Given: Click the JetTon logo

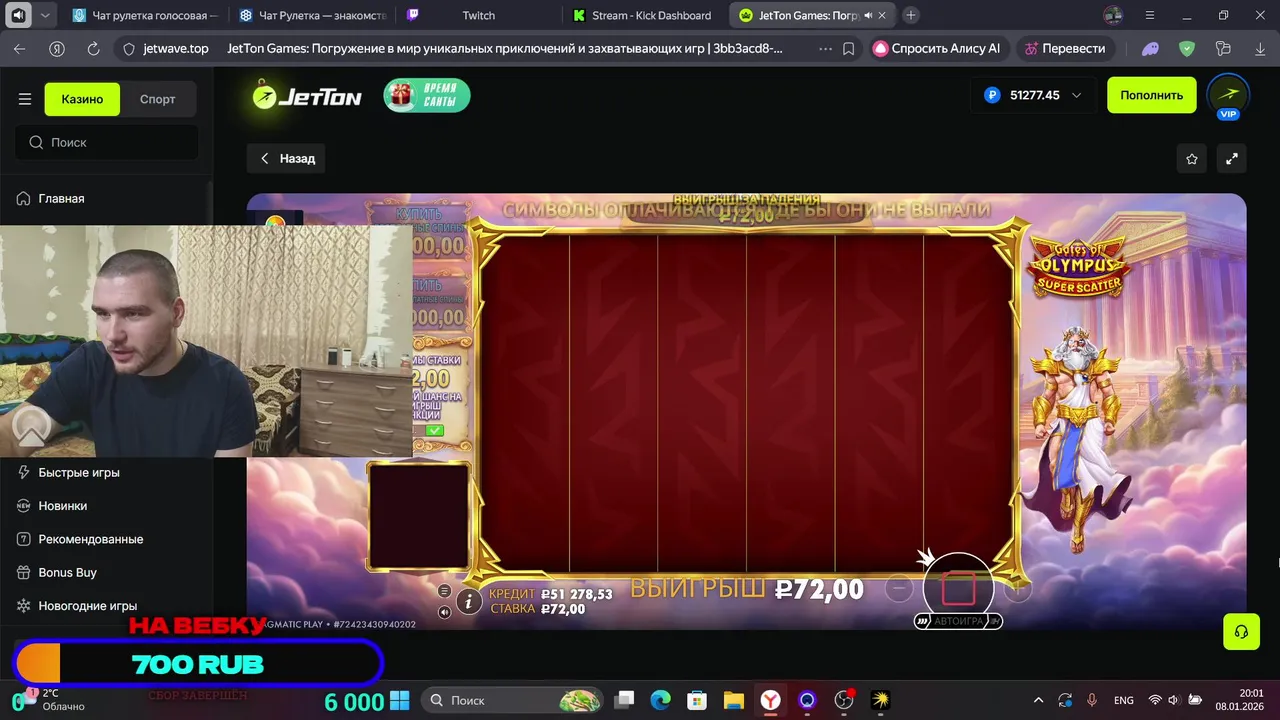Looking at the screenshot, I should pyautogui.click(x=307, y=96).
